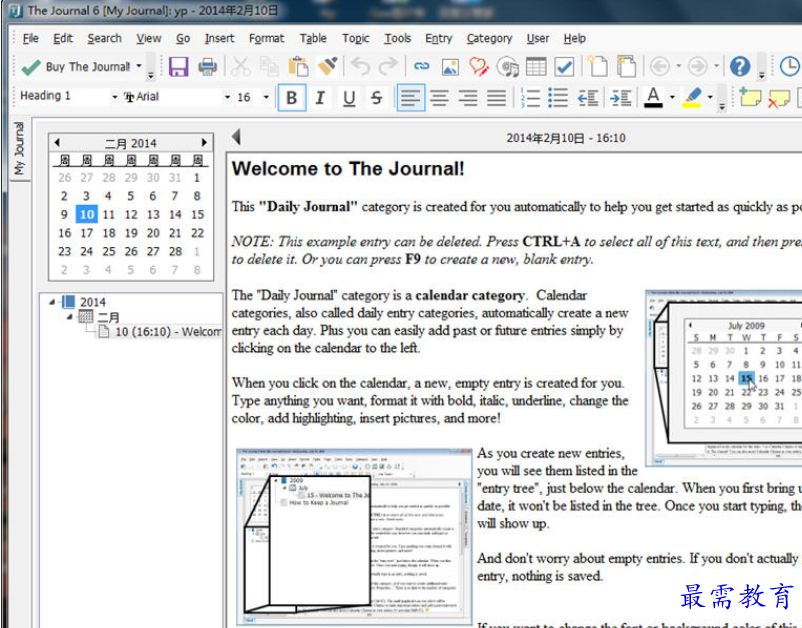The width and height of the screenshot is (802, 628).
Task: Select February 25 on calendar
Action: tap(109, 251)
